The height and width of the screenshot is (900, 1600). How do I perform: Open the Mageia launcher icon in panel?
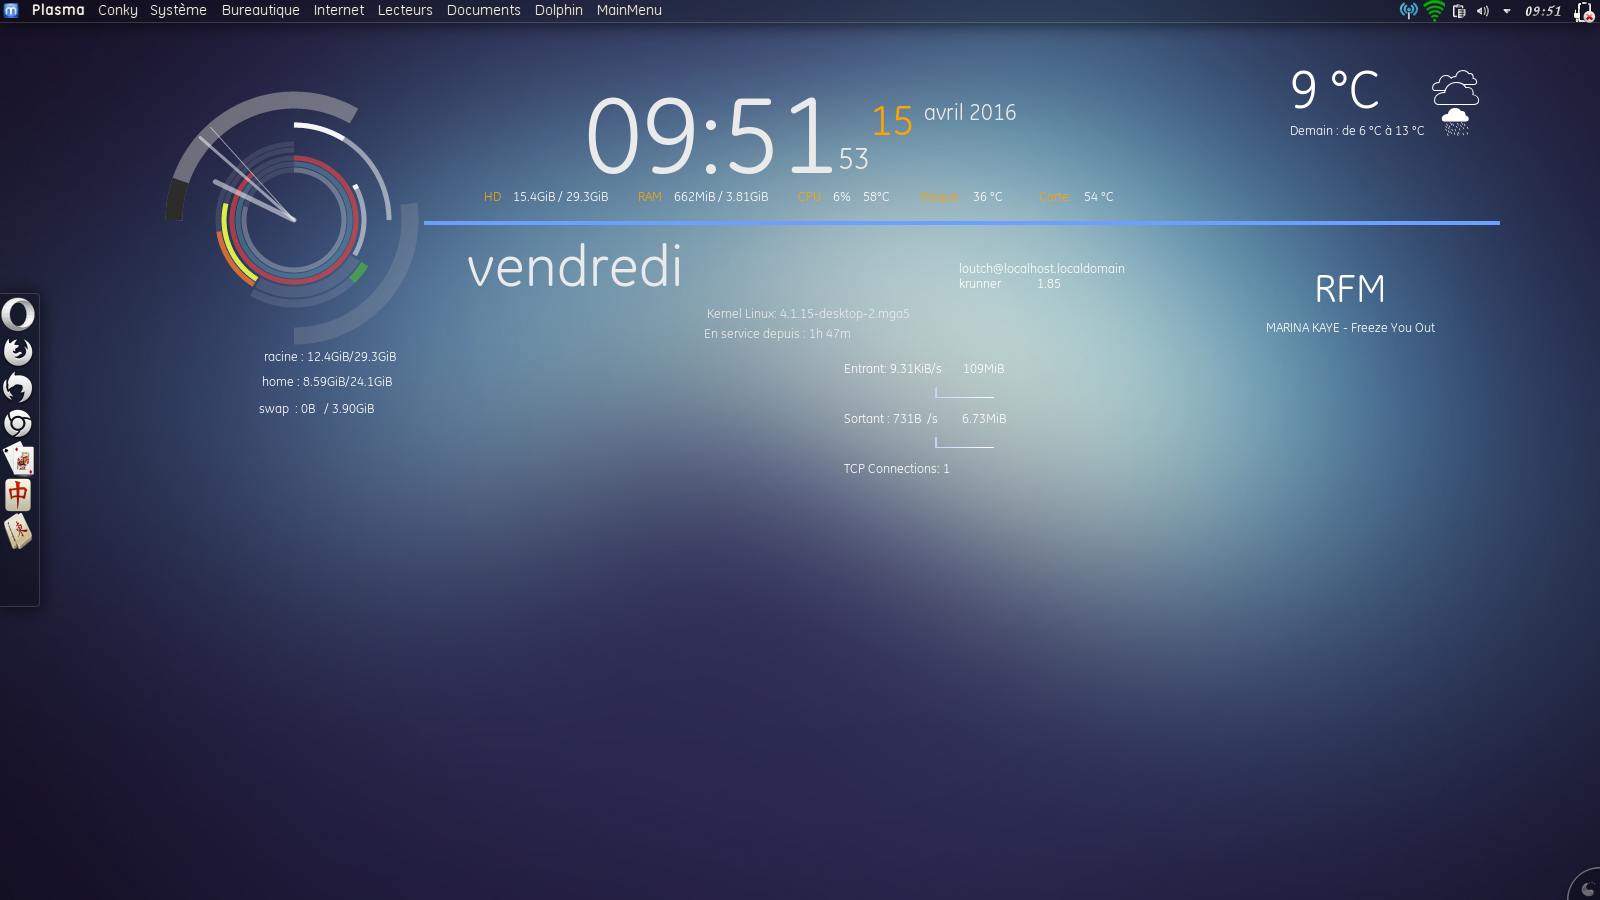11,10
